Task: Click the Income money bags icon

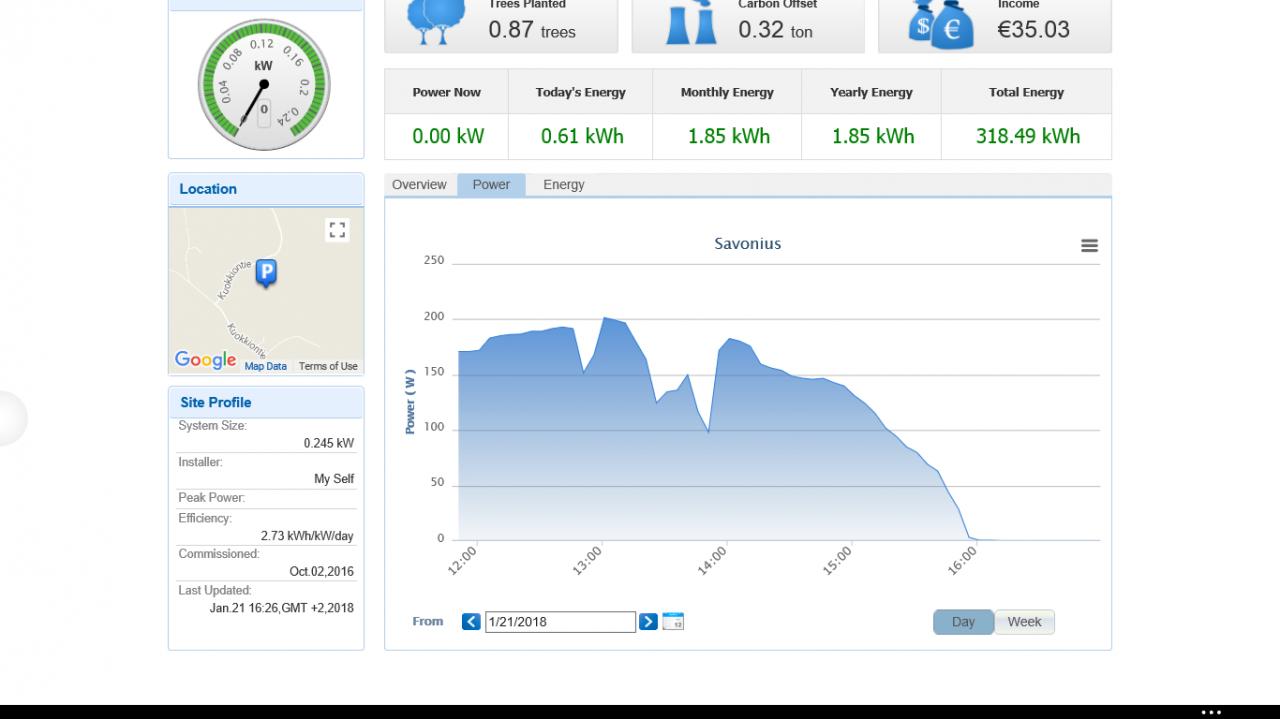Action: [x=940, y=24]
